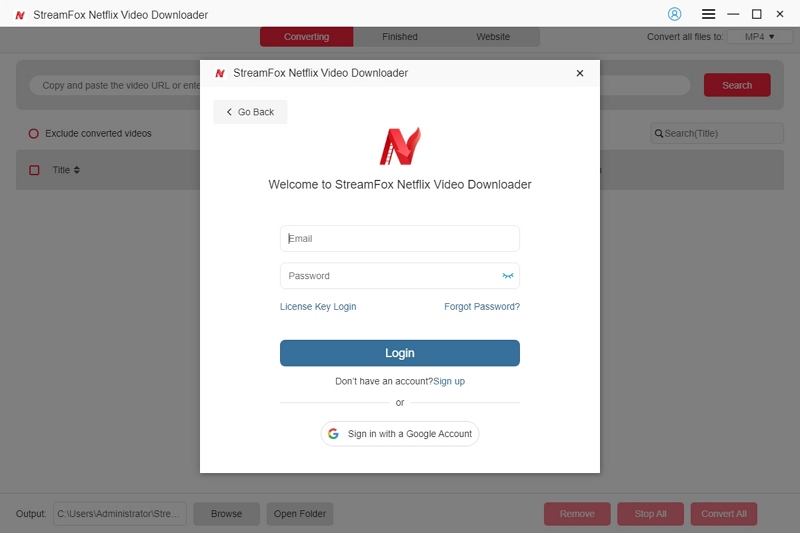The height and width of the screenshot is (533, 800).
Task: Open License Key Login option
Action: click(318, 307)
